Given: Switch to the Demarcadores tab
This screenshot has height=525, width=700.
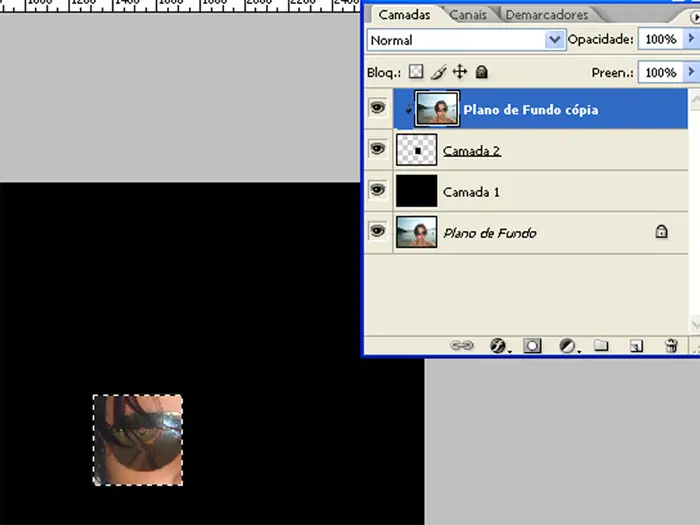Looking at the screenshot, I should pyautogui.click(x=546, y=15).
